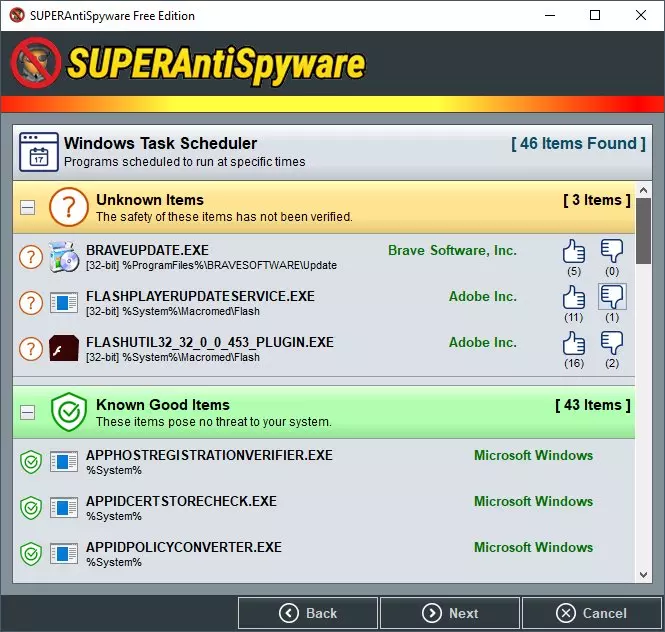Give thumbs down to FLASHPLAYERUPDATESERVICE.EXE
665x632 pixels.
coord(612,297)
